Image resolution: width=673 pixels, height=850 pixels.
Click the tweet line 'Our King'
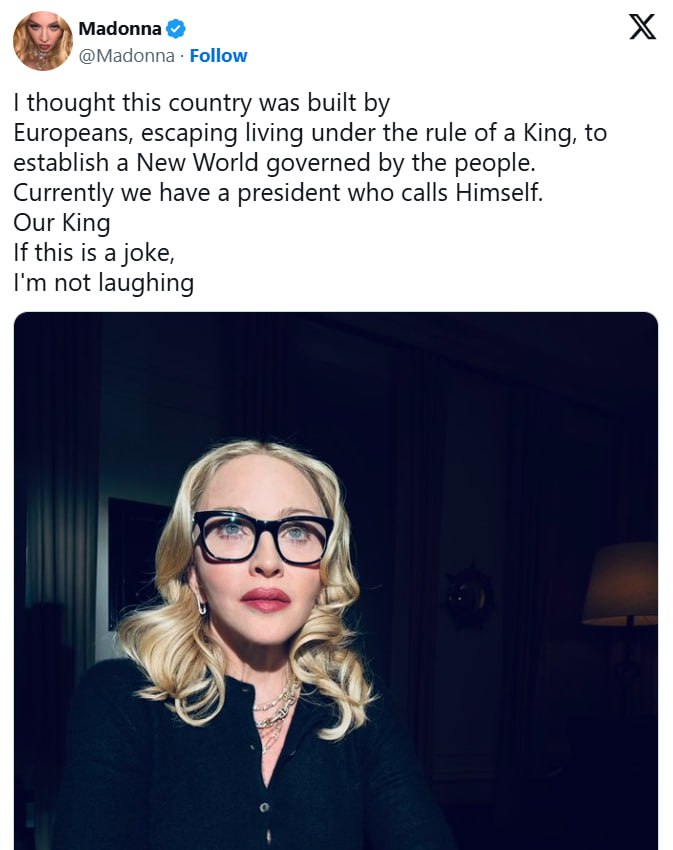[62, 223]
